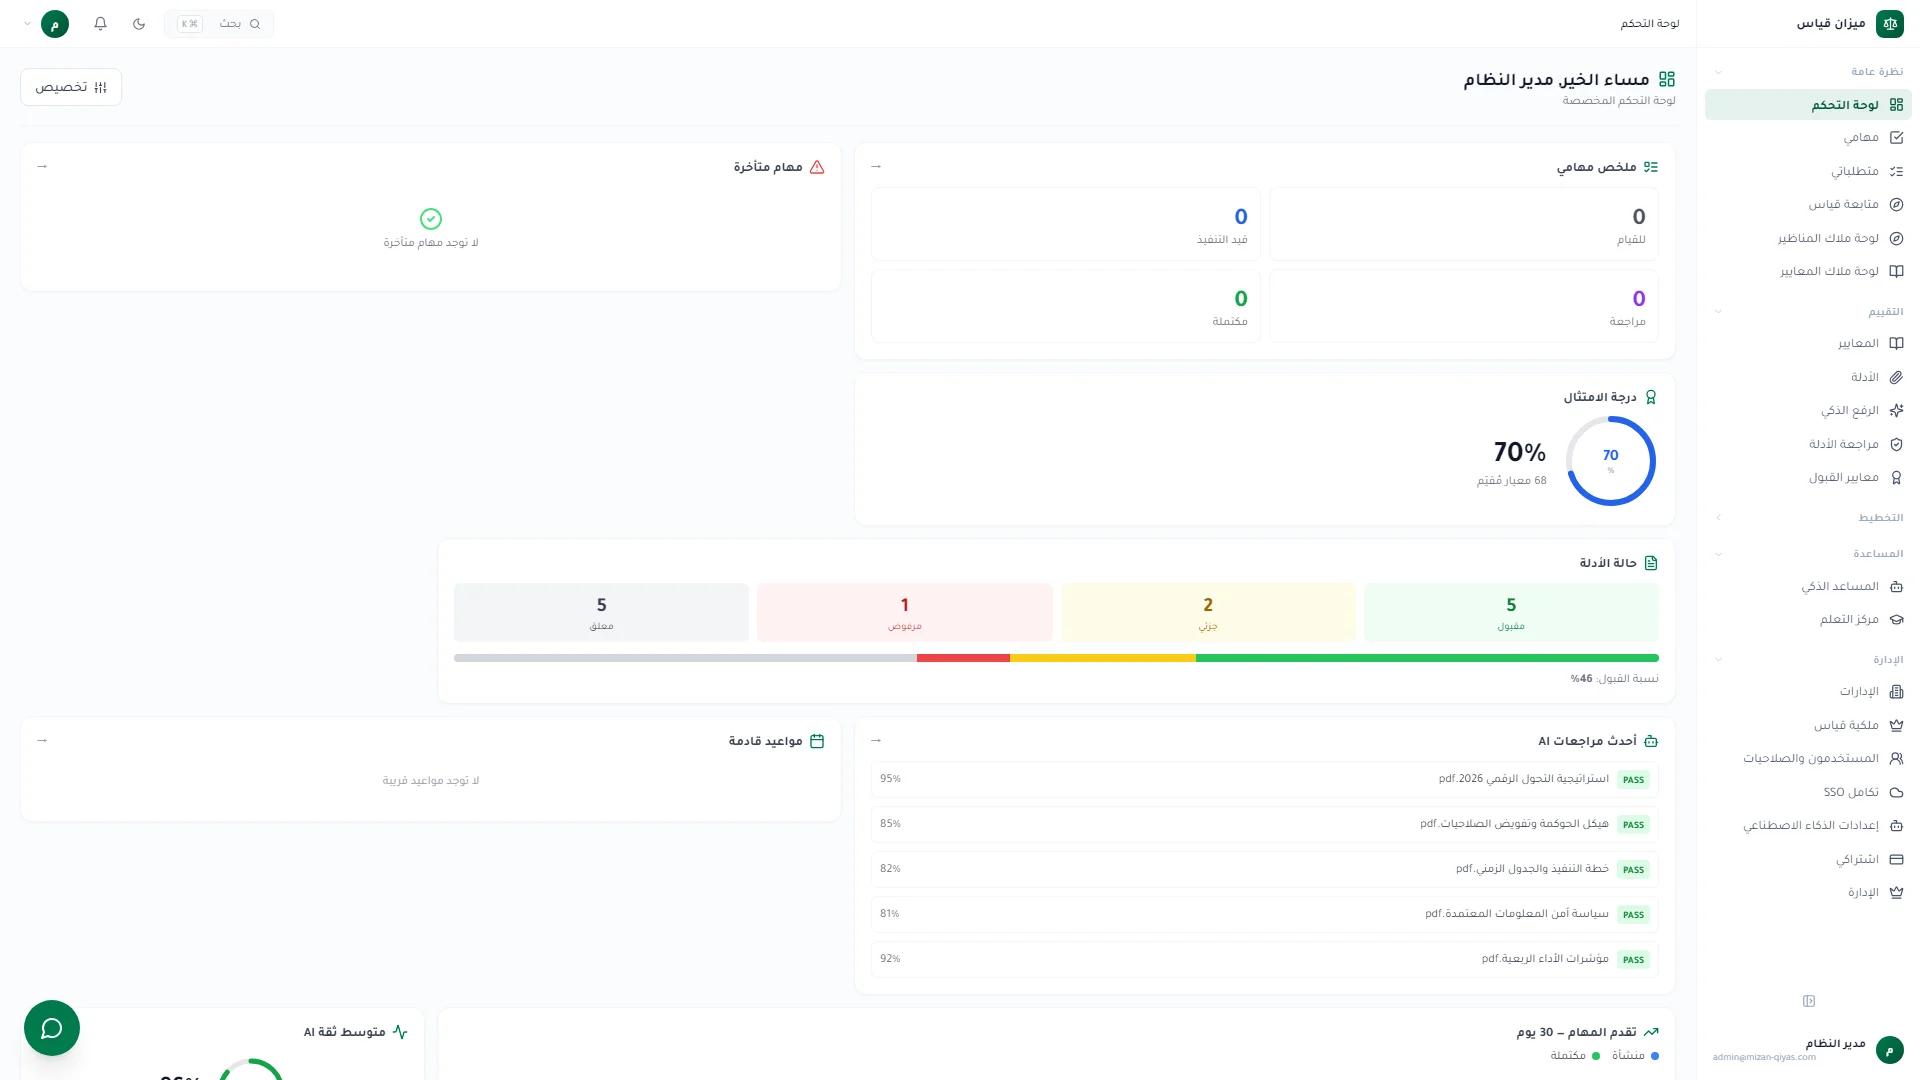
Task: Click the users icon for المستخدمون والصلاحيات
Action: pos(1896,758)
